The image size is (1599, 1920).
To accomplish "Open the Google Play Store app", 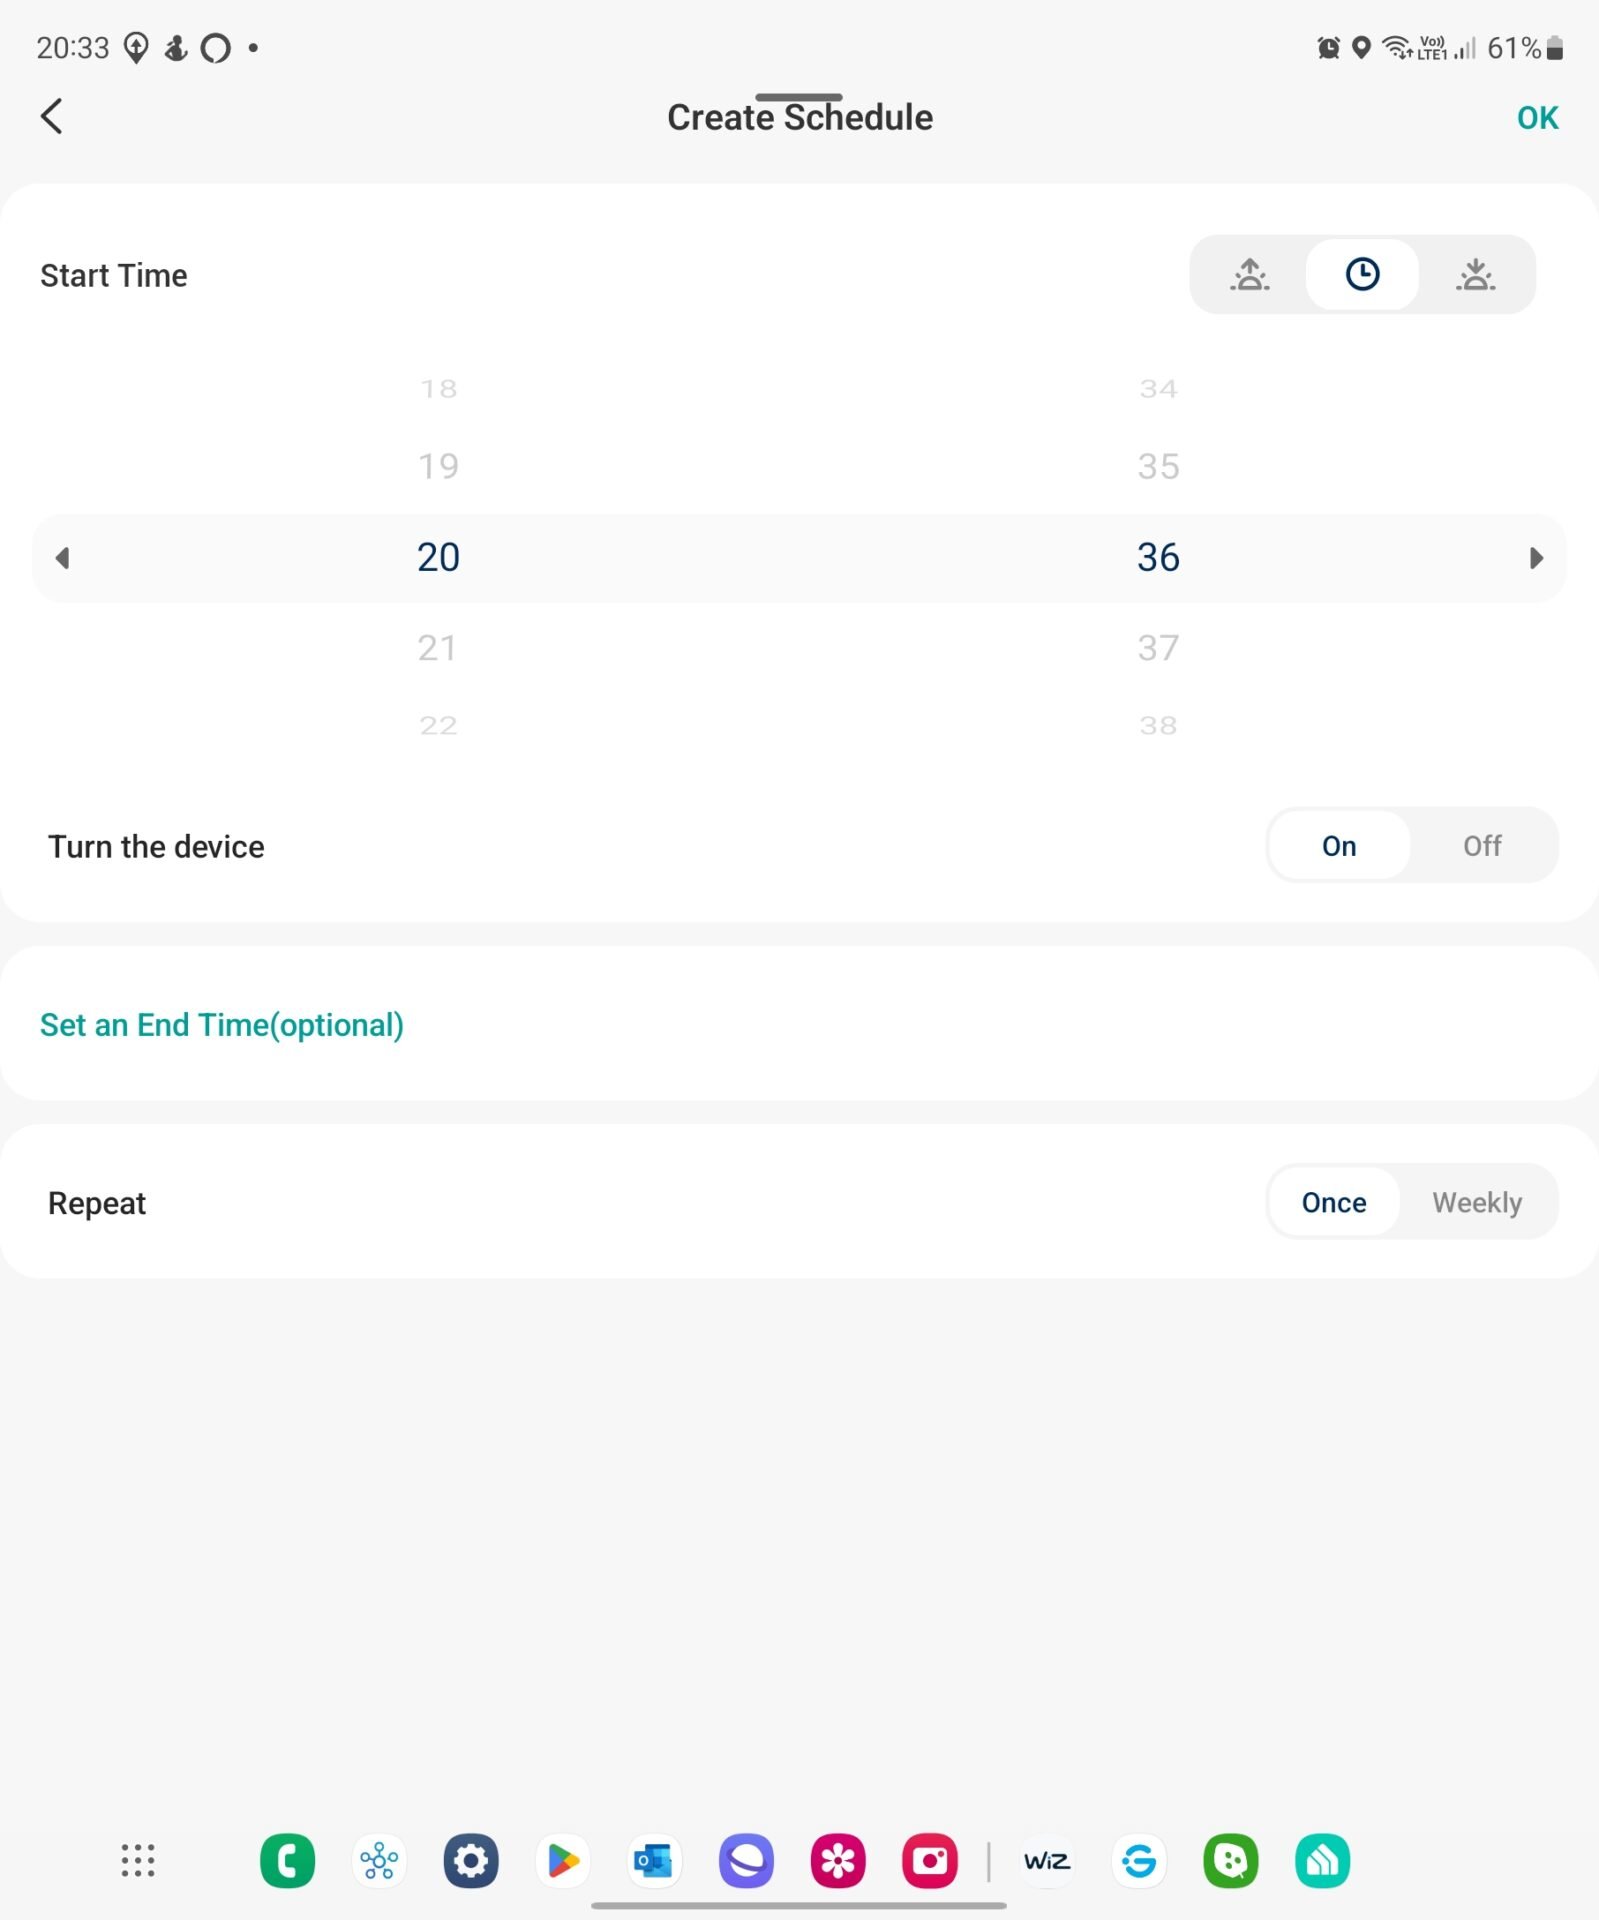I will coord(563,1861).
